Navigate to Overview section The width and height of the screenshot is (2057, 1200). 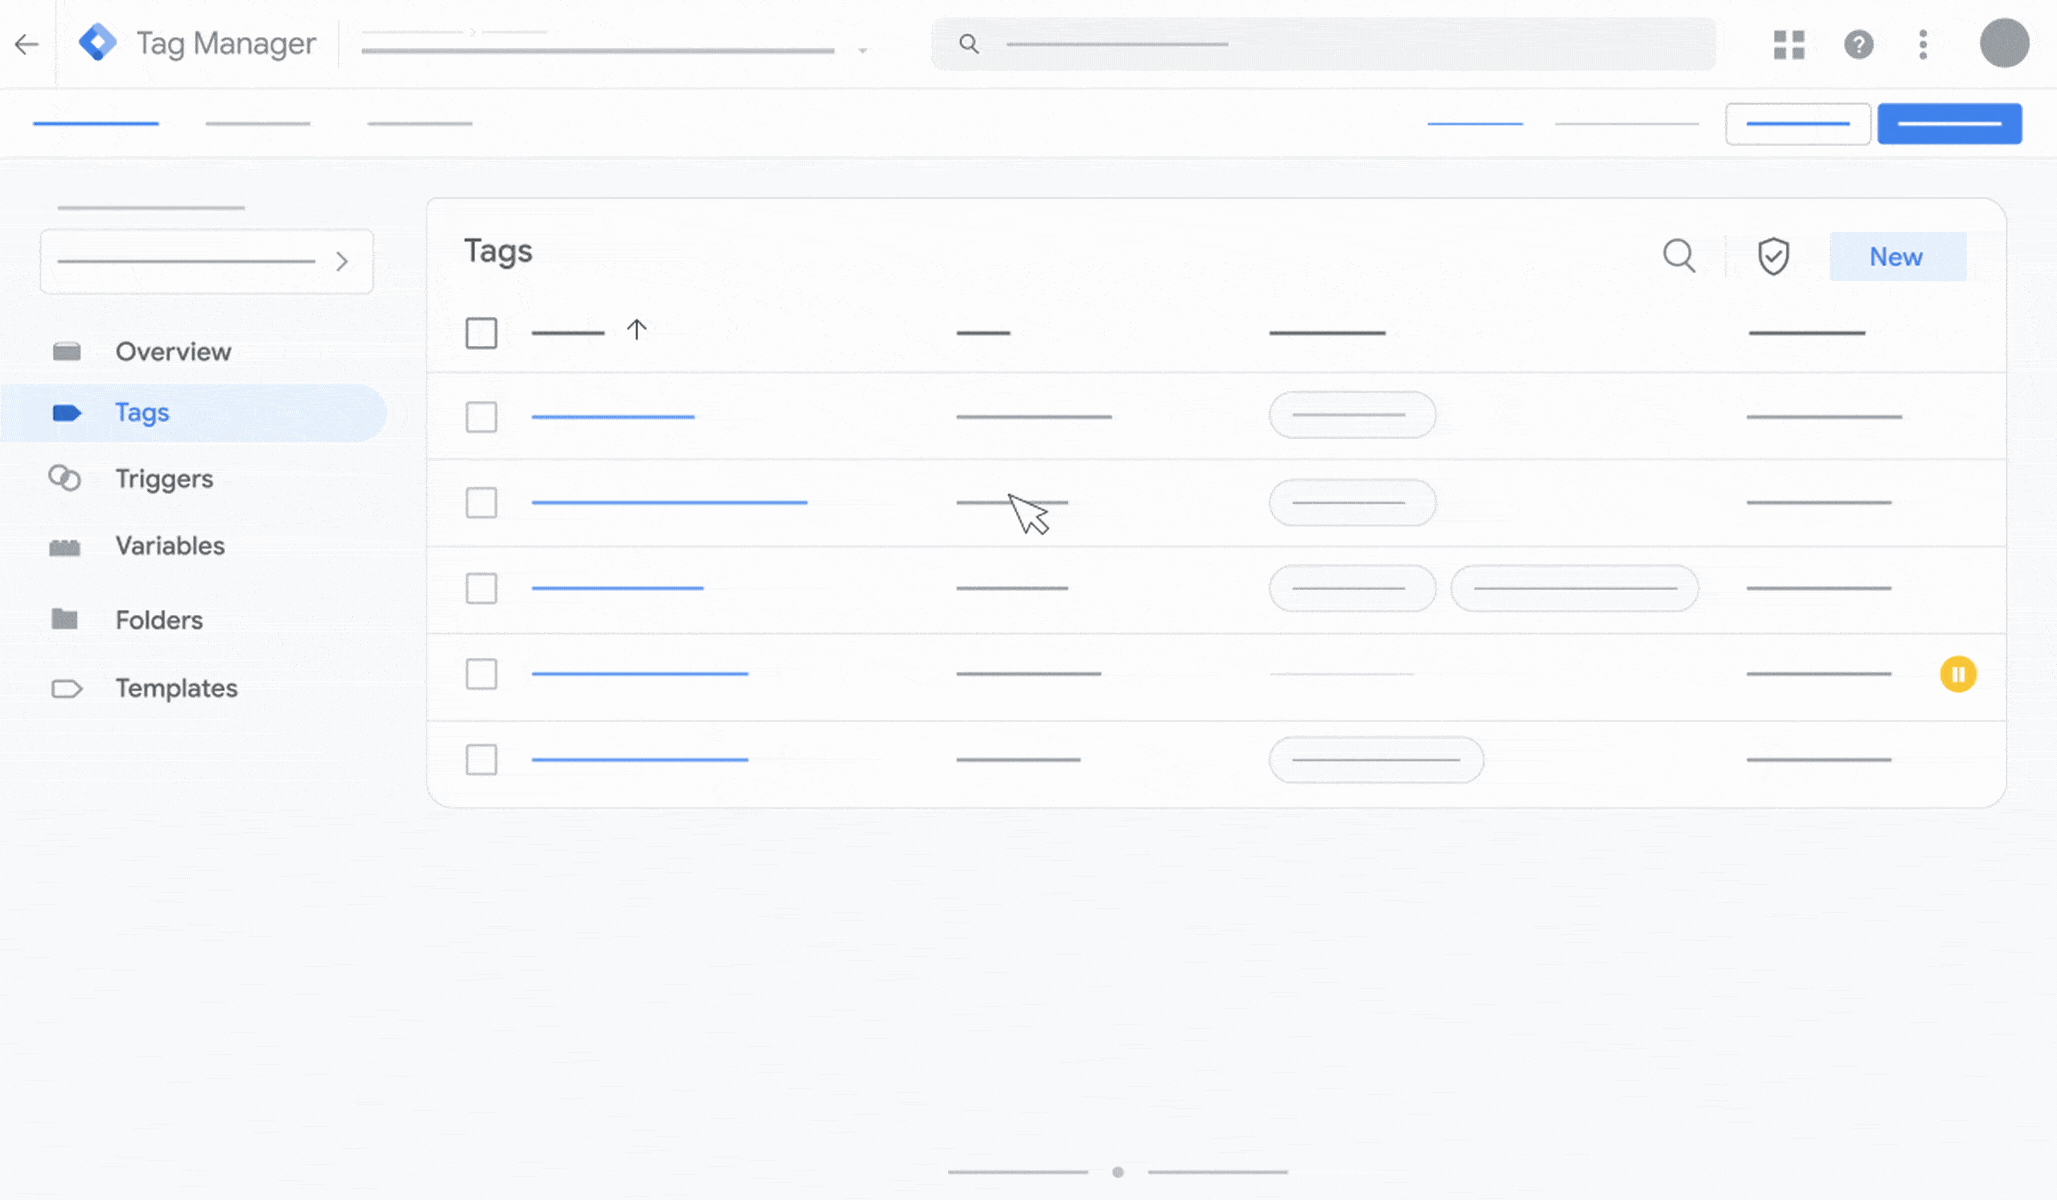[171, 350]
